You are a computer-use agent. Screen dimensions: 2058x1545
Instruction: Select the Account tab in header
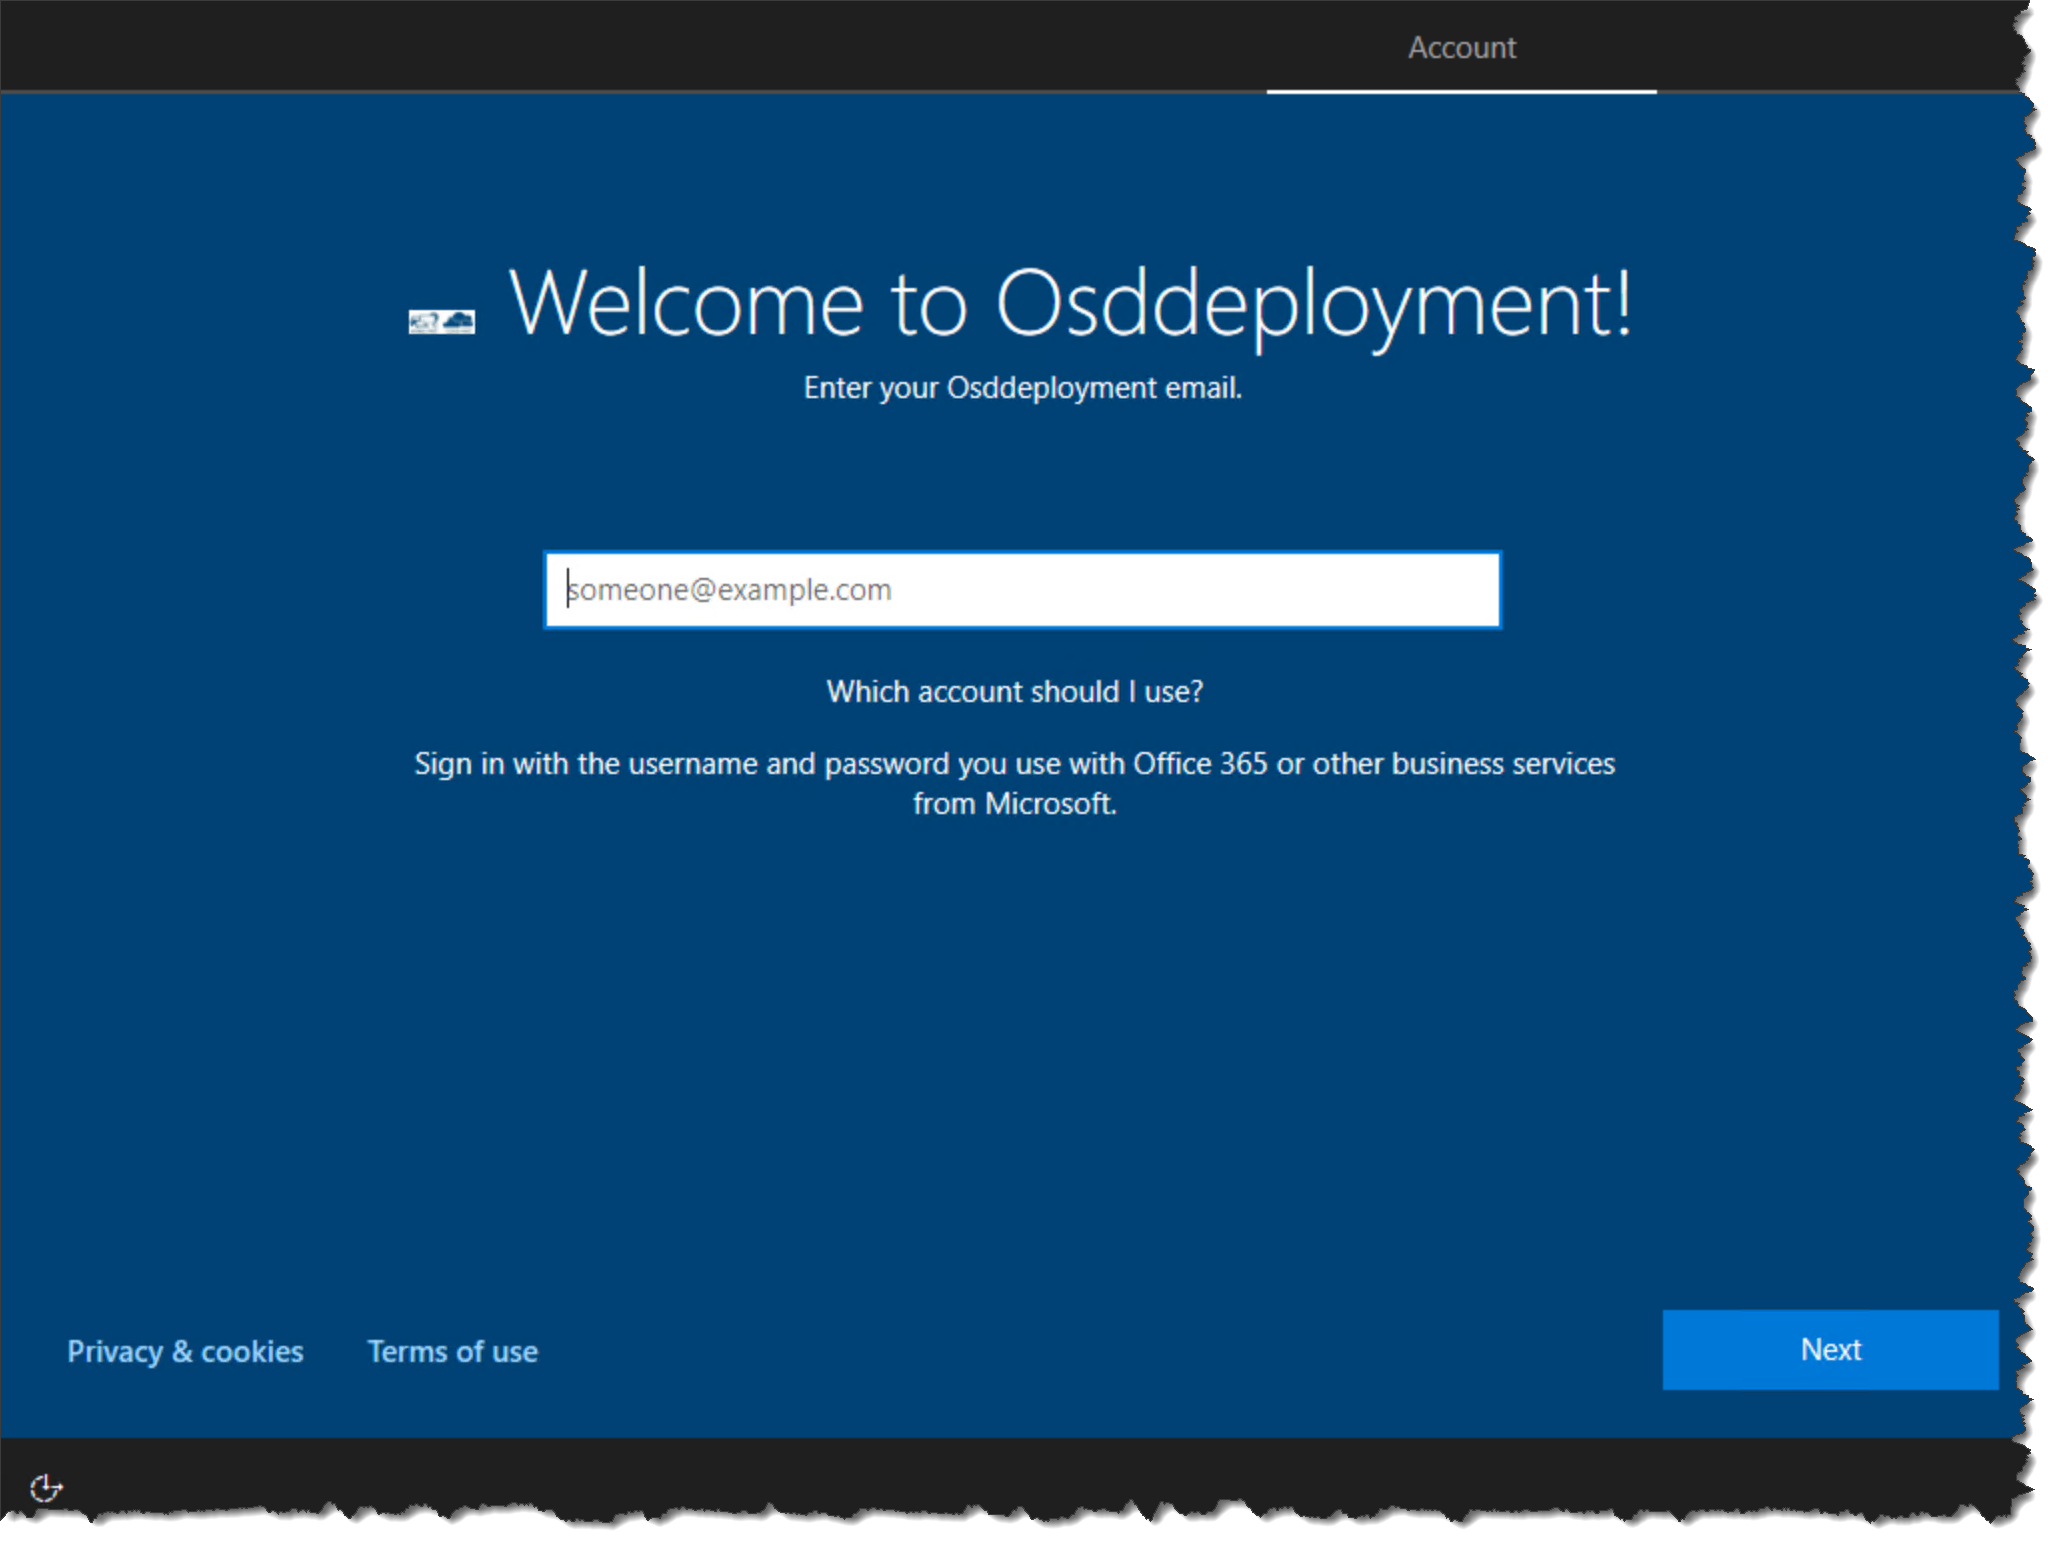(x=1461, y=47)
